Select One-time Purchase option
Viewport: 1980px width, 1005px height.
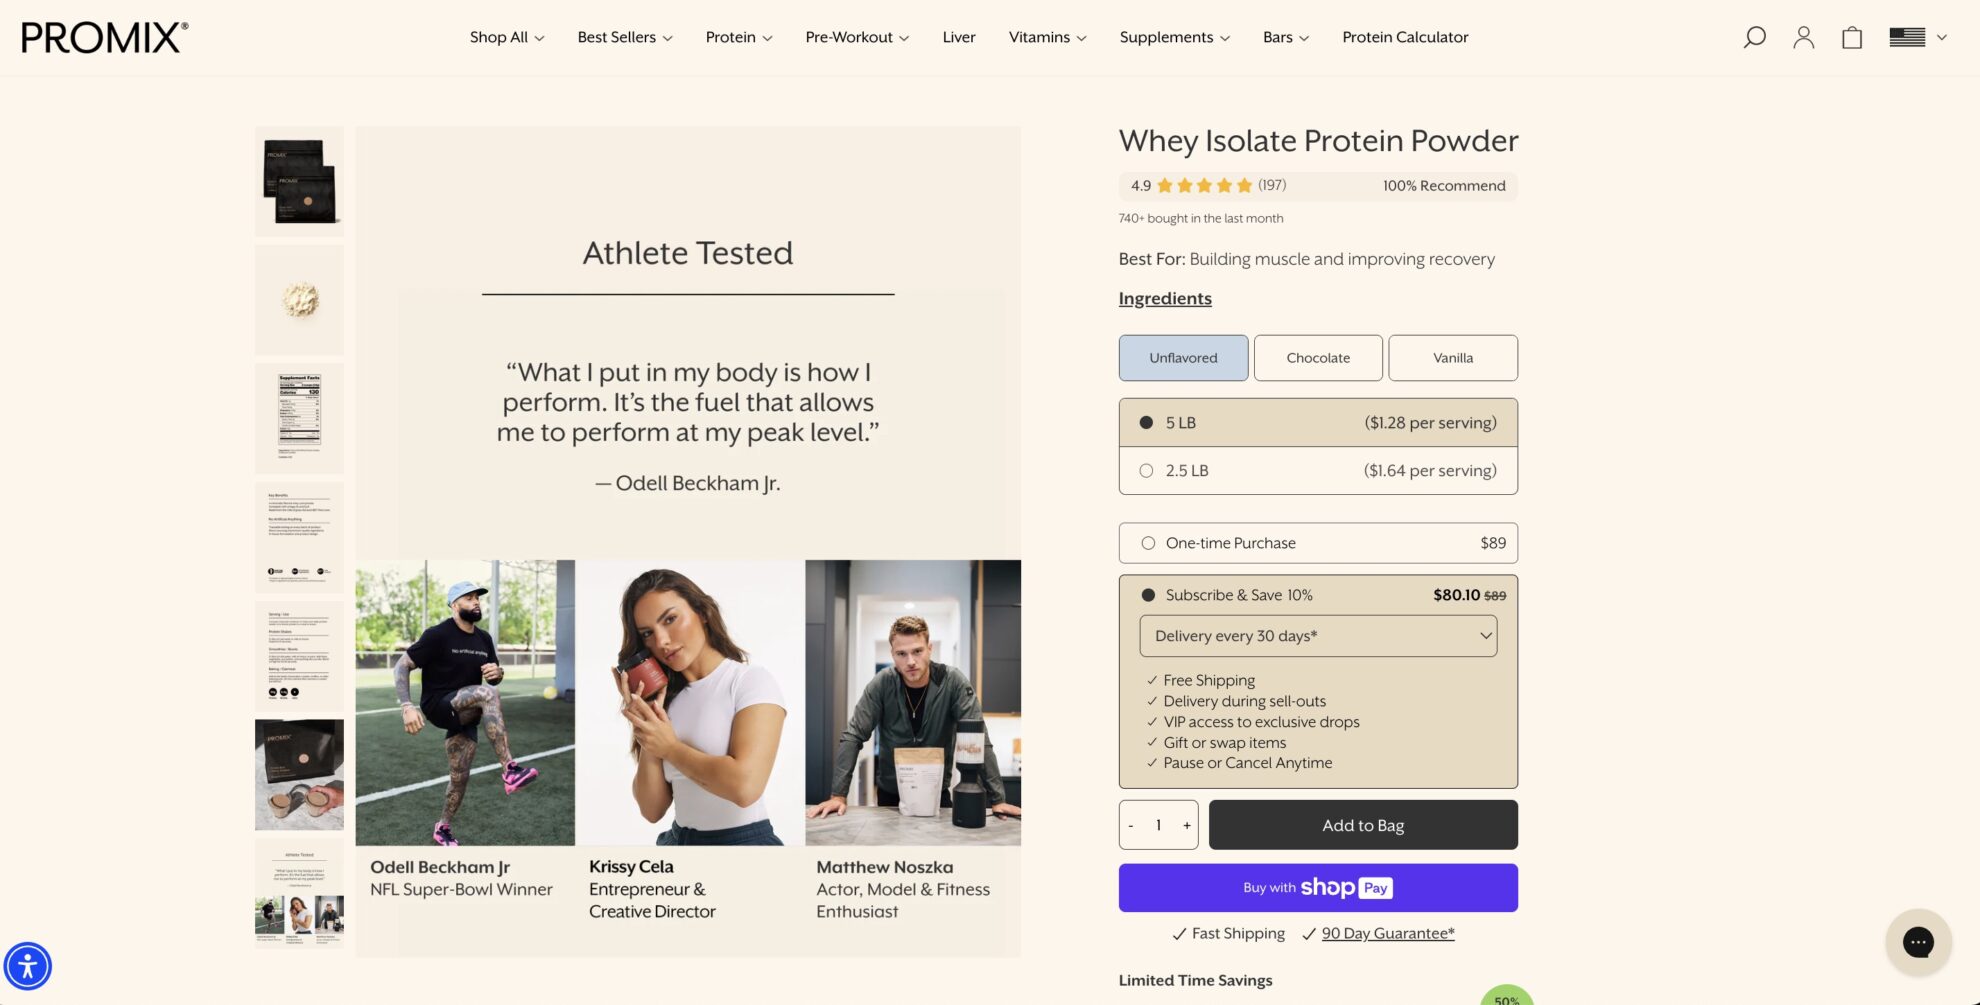[1318, 543]
